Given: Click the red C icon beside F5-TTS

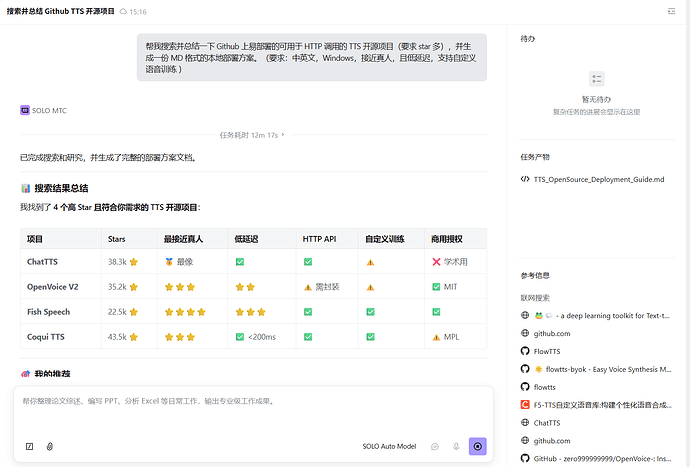Looking at the screenshot, I should click(x=525, y=404).
